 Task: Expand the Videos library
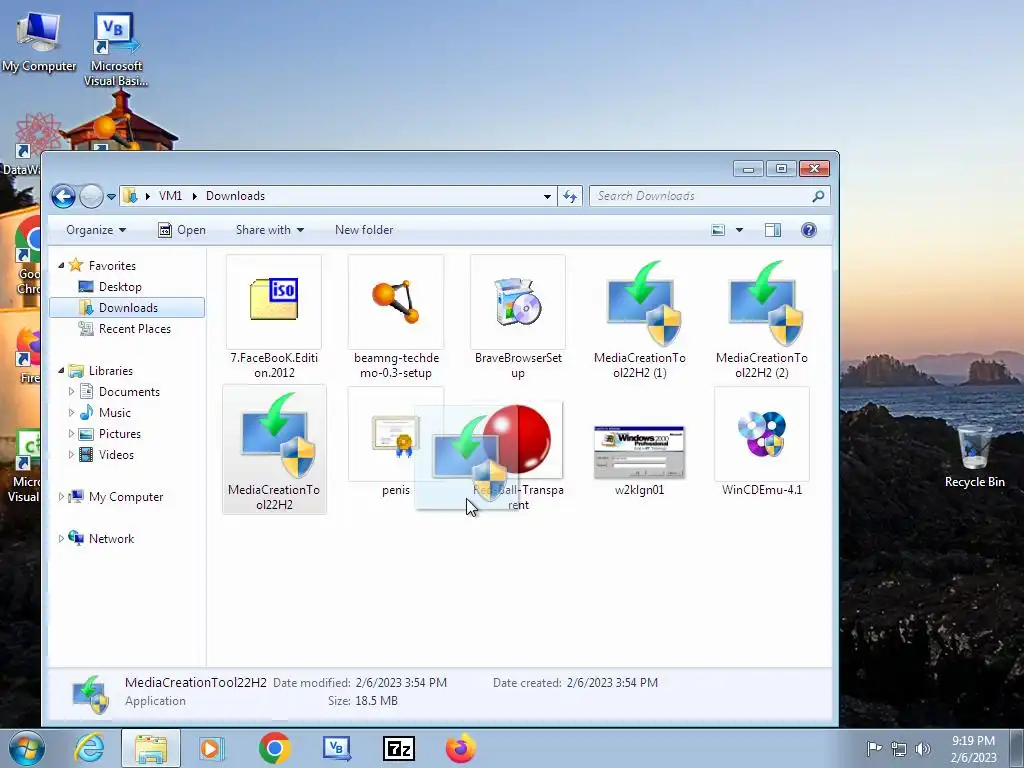coord(71,455)
